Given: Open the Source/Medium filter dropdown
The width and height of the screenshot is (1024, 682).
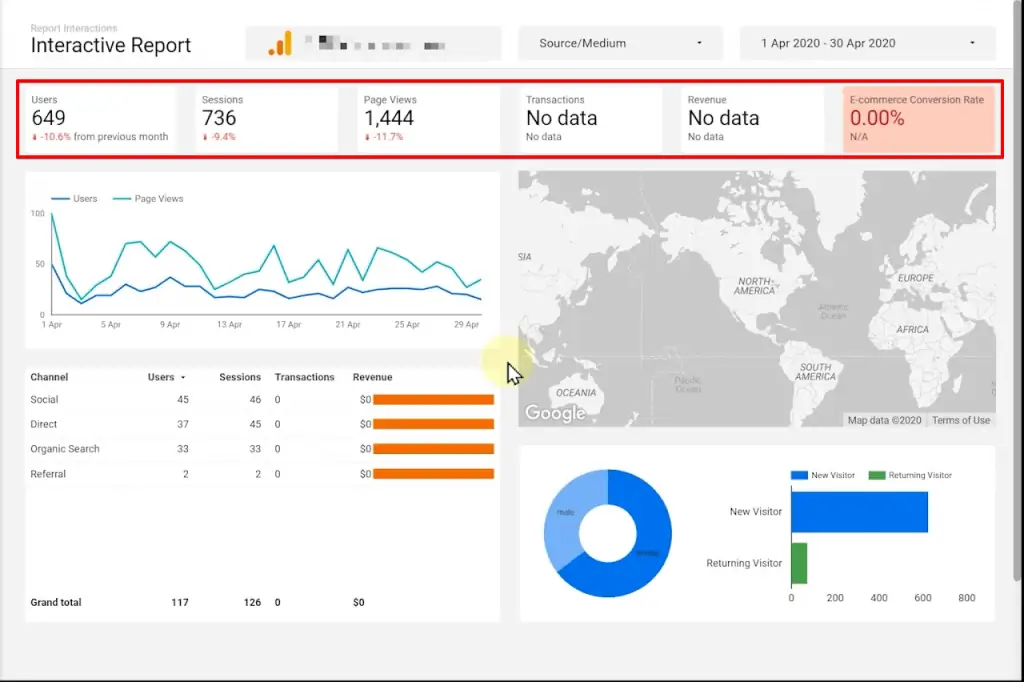Looking at the screenshot, I should (620, 43).
